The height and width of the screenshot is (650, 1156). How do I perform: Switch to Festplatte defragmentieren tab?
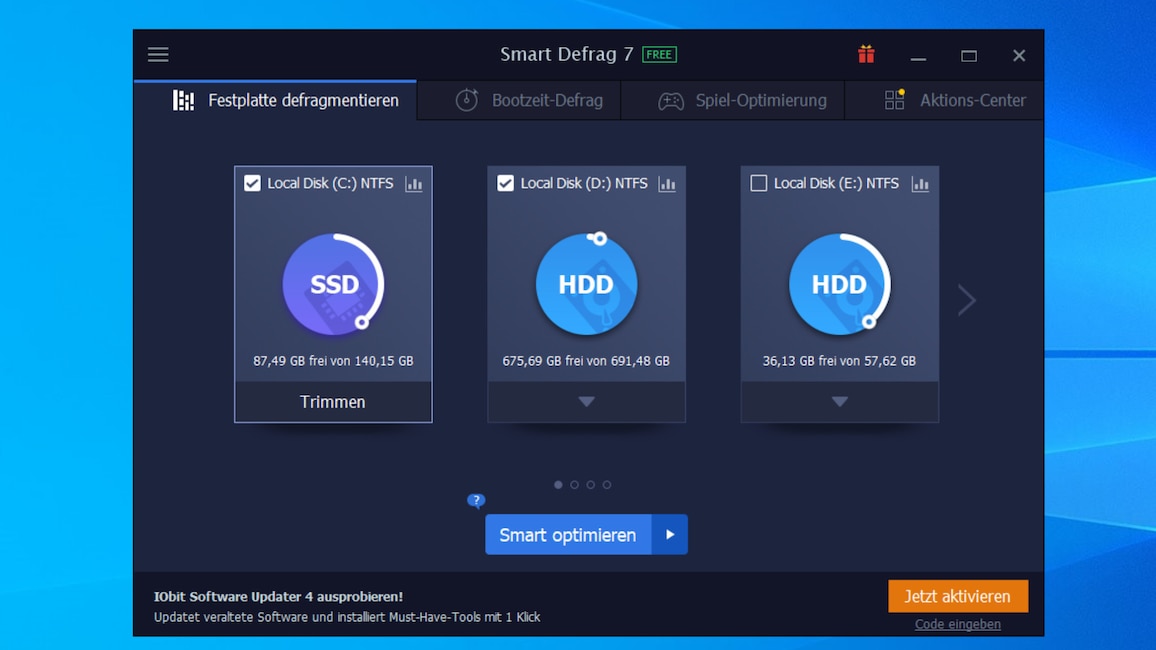point(275,100)
